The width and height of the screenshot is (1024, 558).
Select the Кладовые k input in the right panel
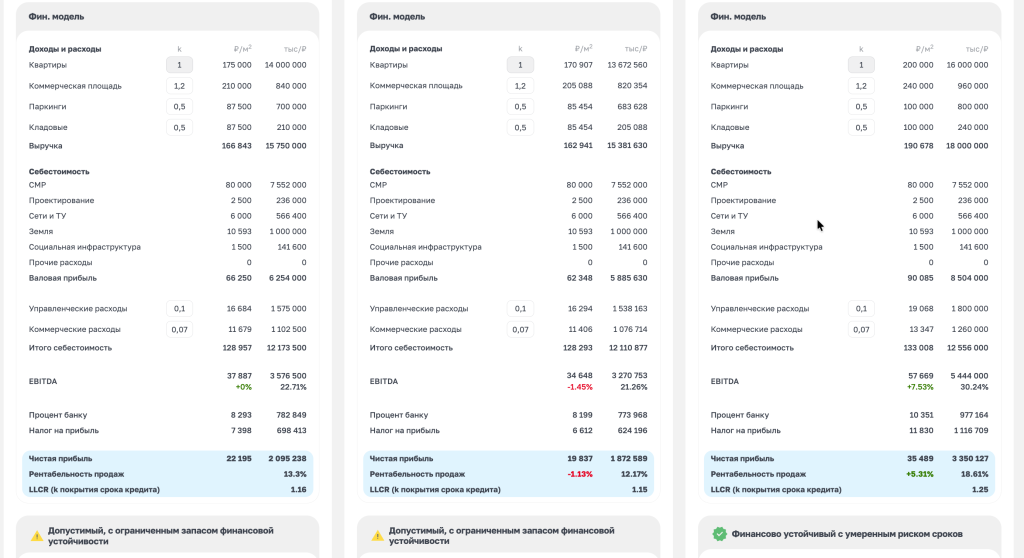[861, 127]
